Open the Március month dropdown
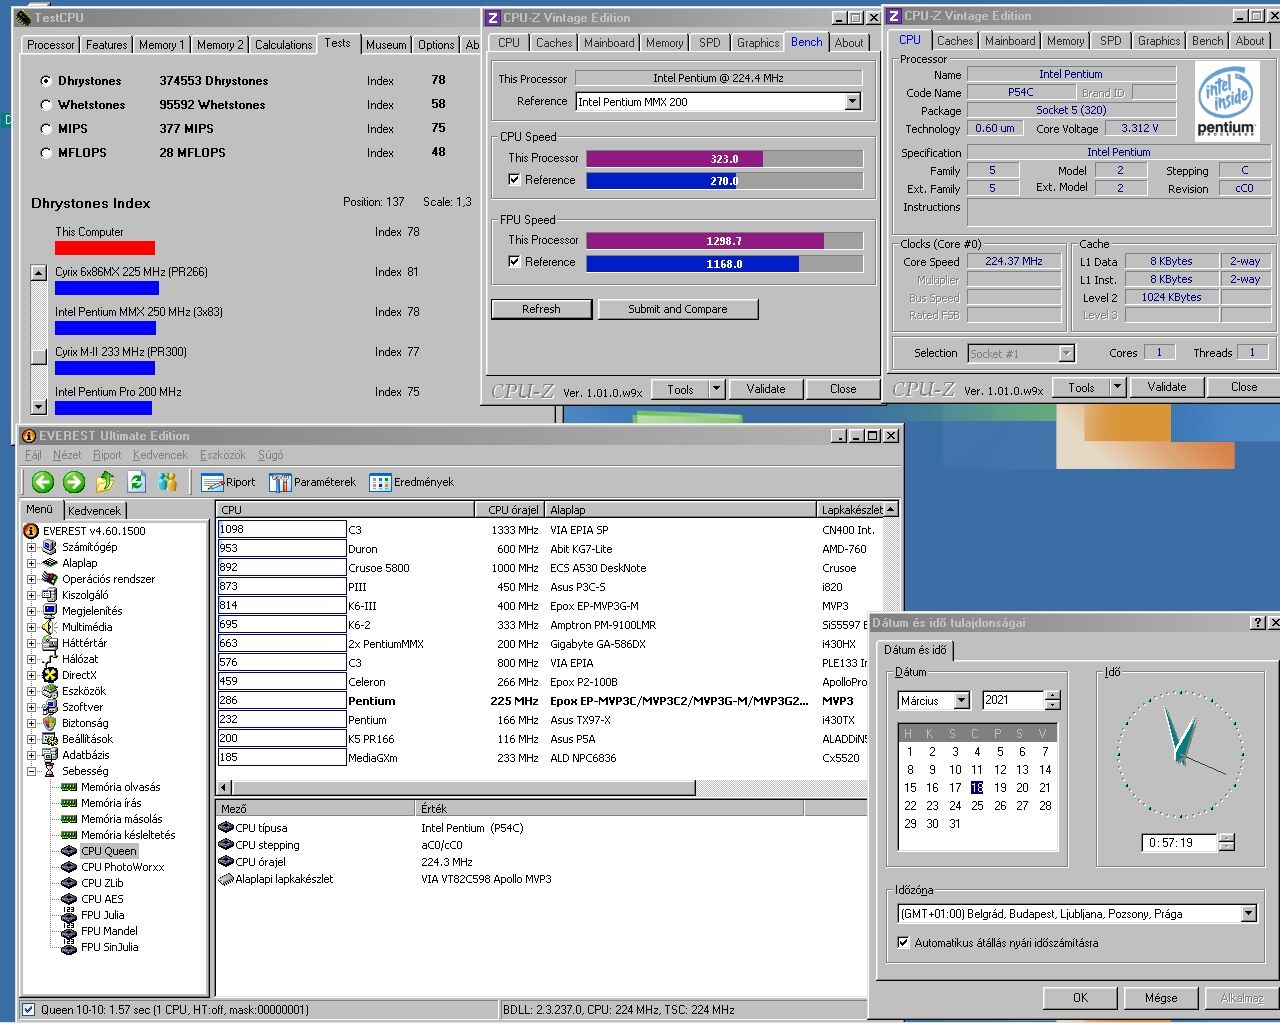This screenshot has width=1280, height=1024. click(961, 701)
